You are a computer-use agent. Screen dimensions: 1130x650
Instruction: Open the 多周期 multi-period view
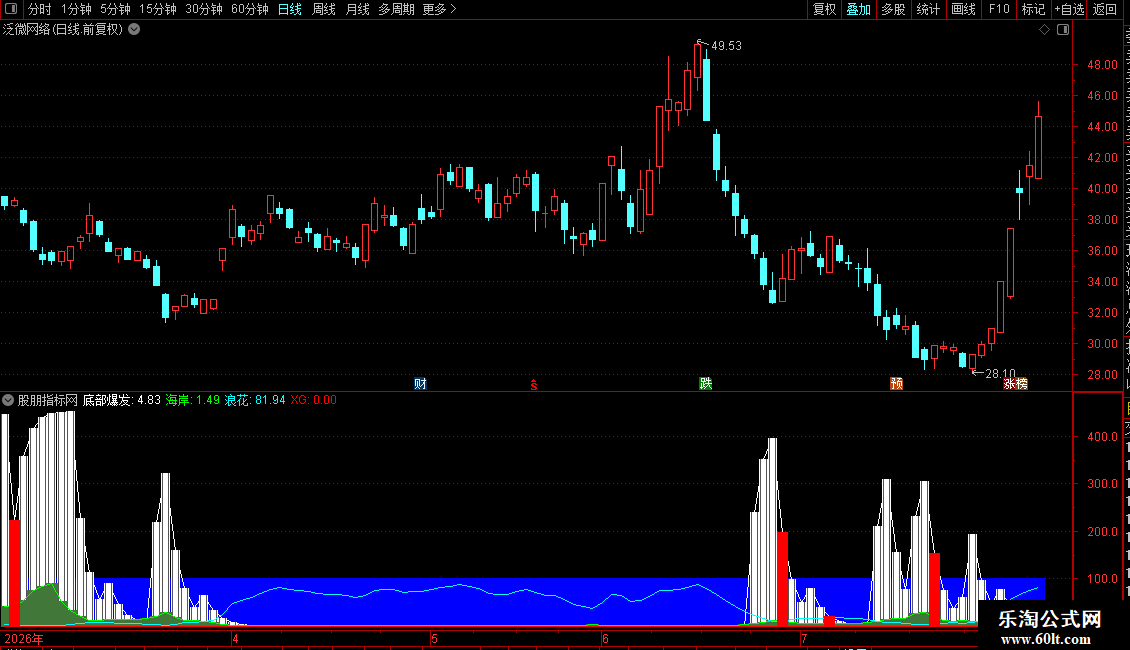[396, 9]
